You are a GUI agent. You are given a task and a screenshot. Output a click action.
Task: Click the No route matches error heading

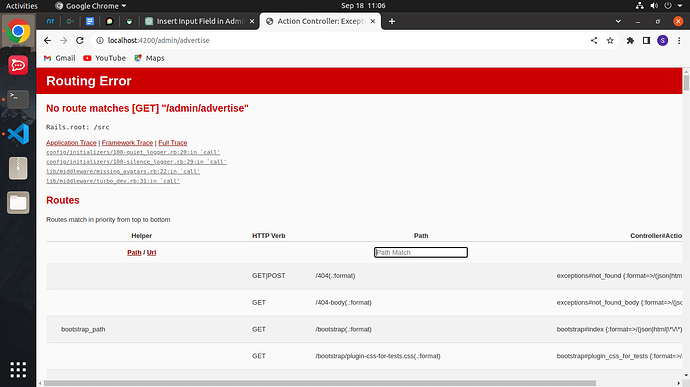147,108
